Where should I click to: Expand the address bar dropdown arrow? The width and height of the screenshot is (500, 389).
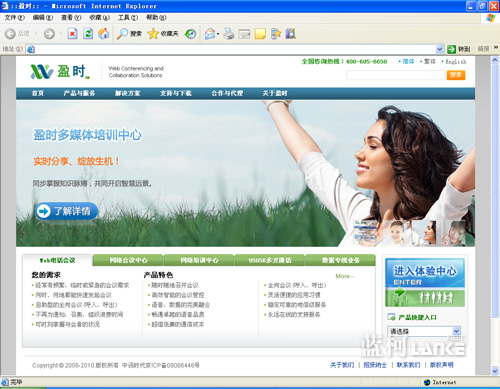pos(439,49)
